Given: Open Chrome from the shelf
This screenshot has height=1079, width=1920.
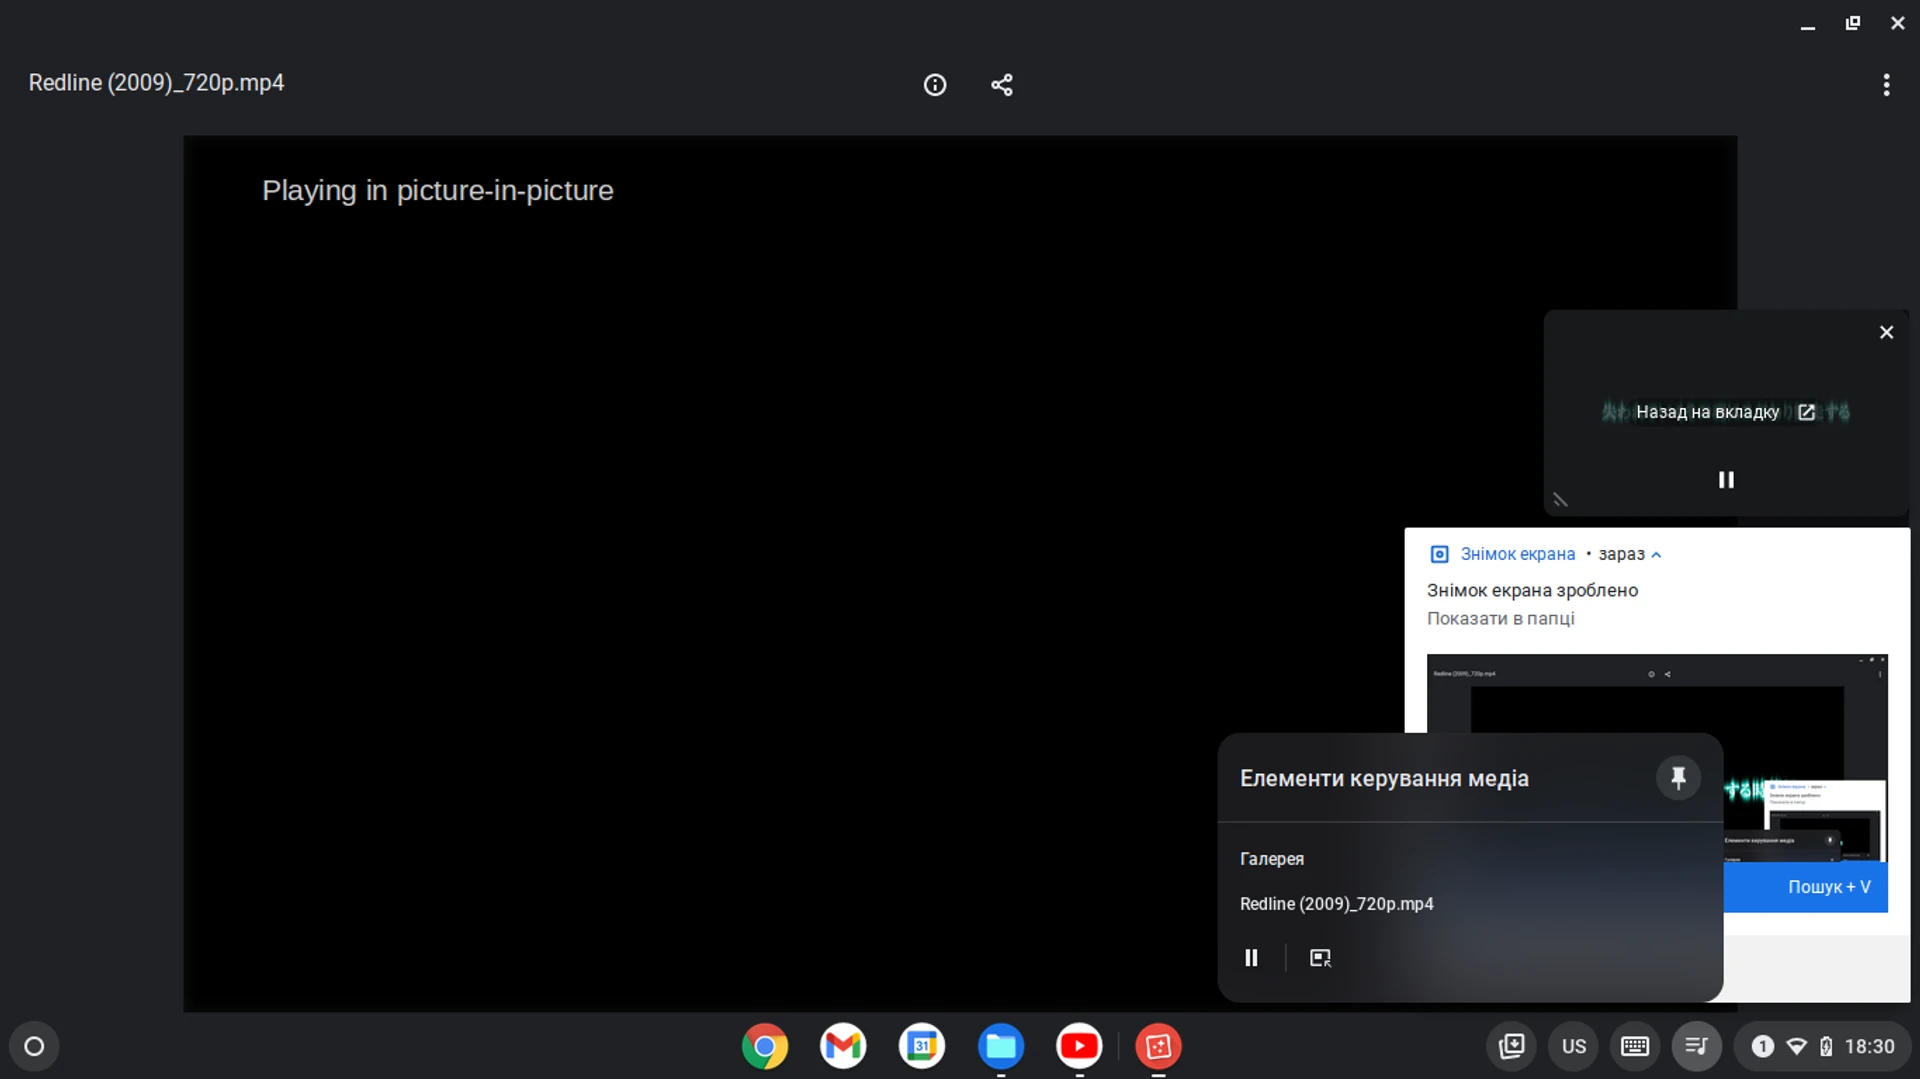Looking at the screenshot, I should tap(765, 1046).
